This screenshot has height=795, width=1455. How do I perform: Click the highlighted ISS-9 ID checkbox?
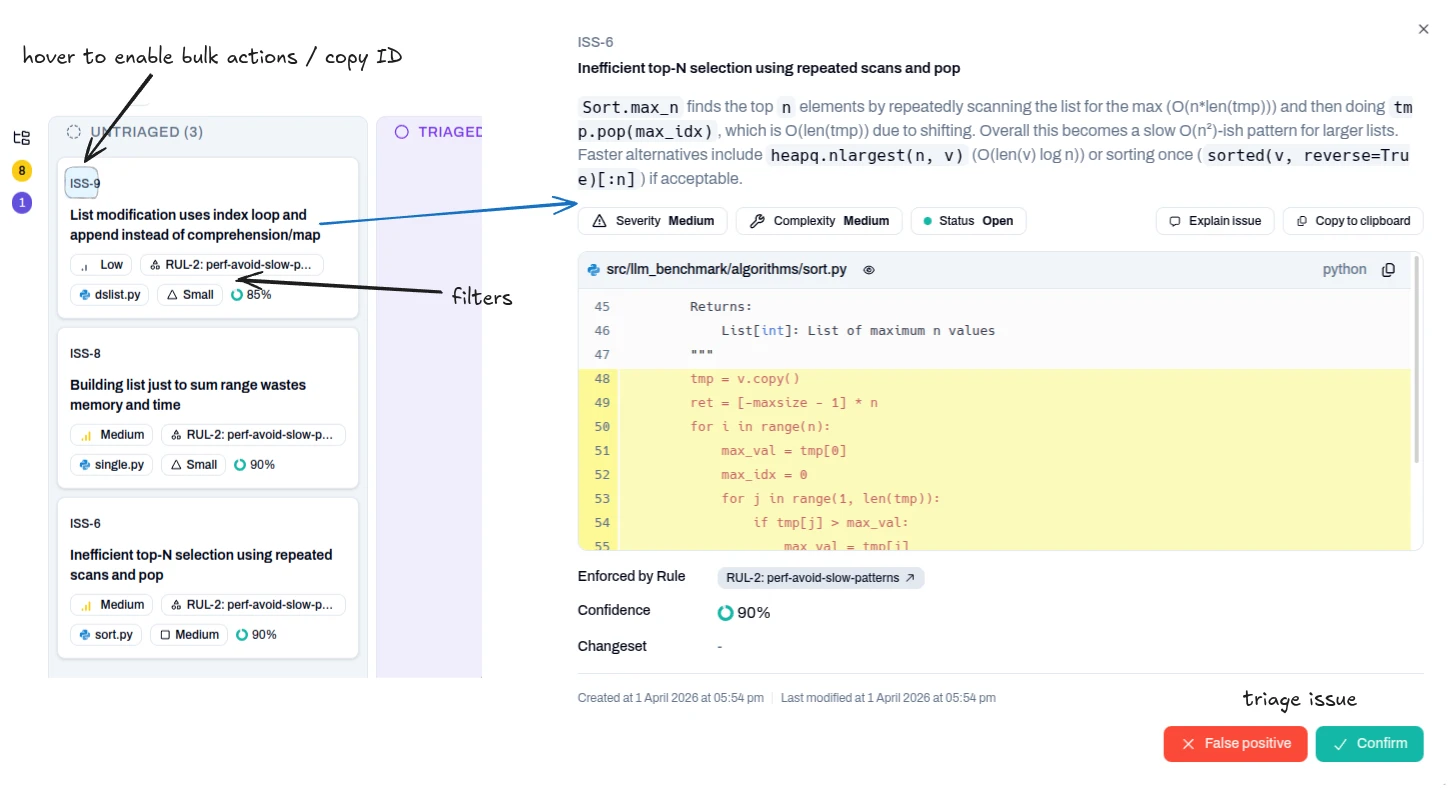82,183
